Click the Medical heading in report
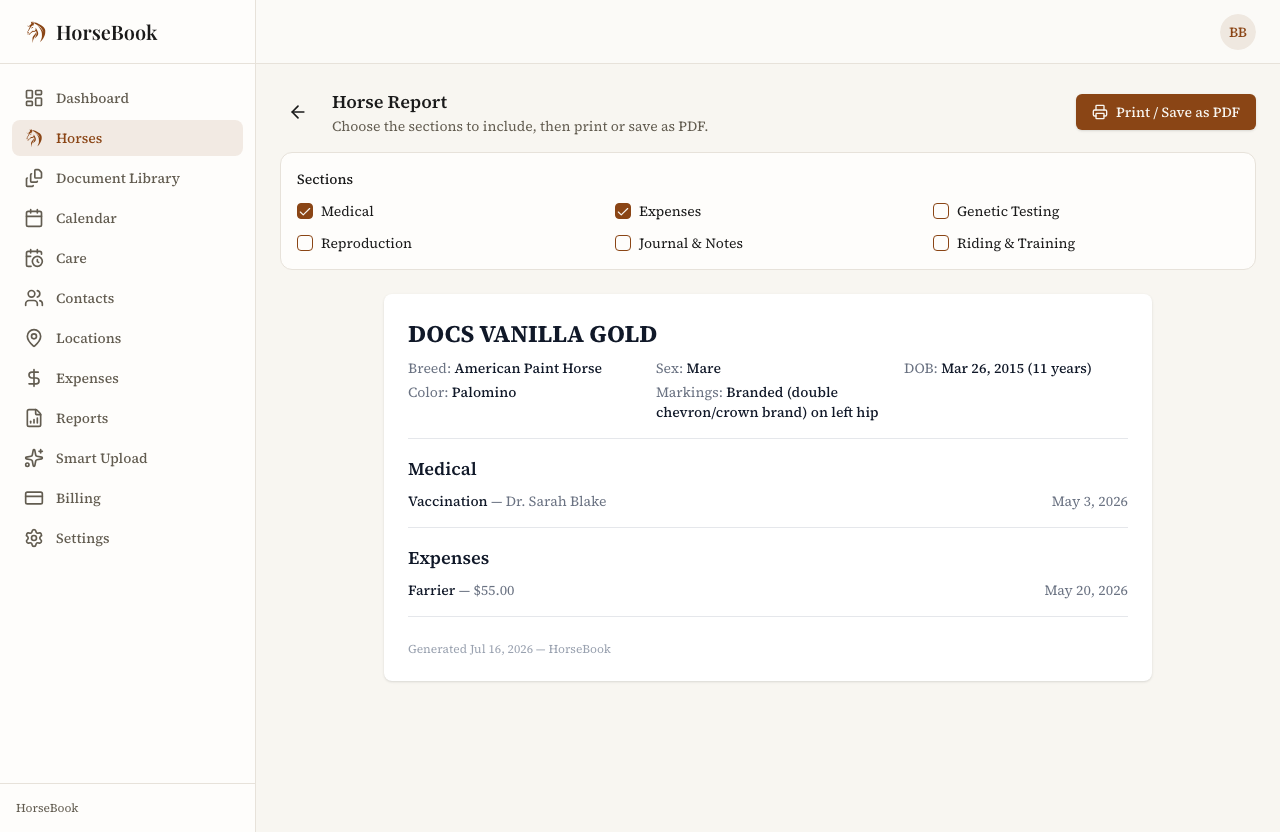The width and height of the screenshot is (1280, 832). [442, 469]
